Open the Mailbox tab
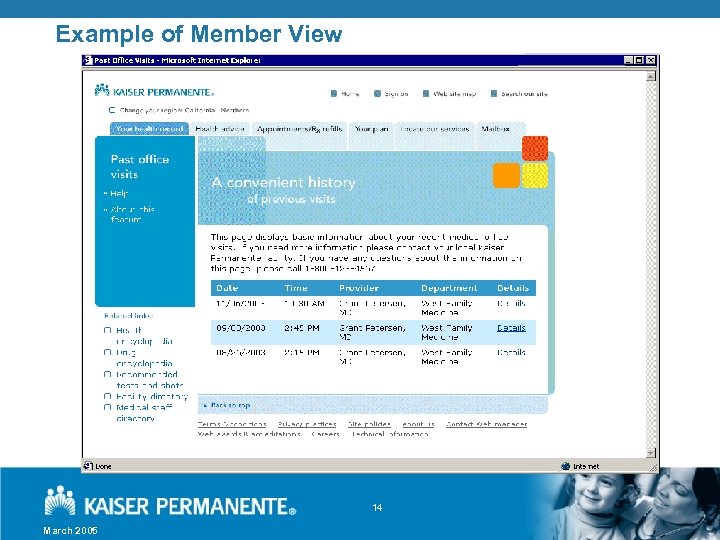 [501, 129]
